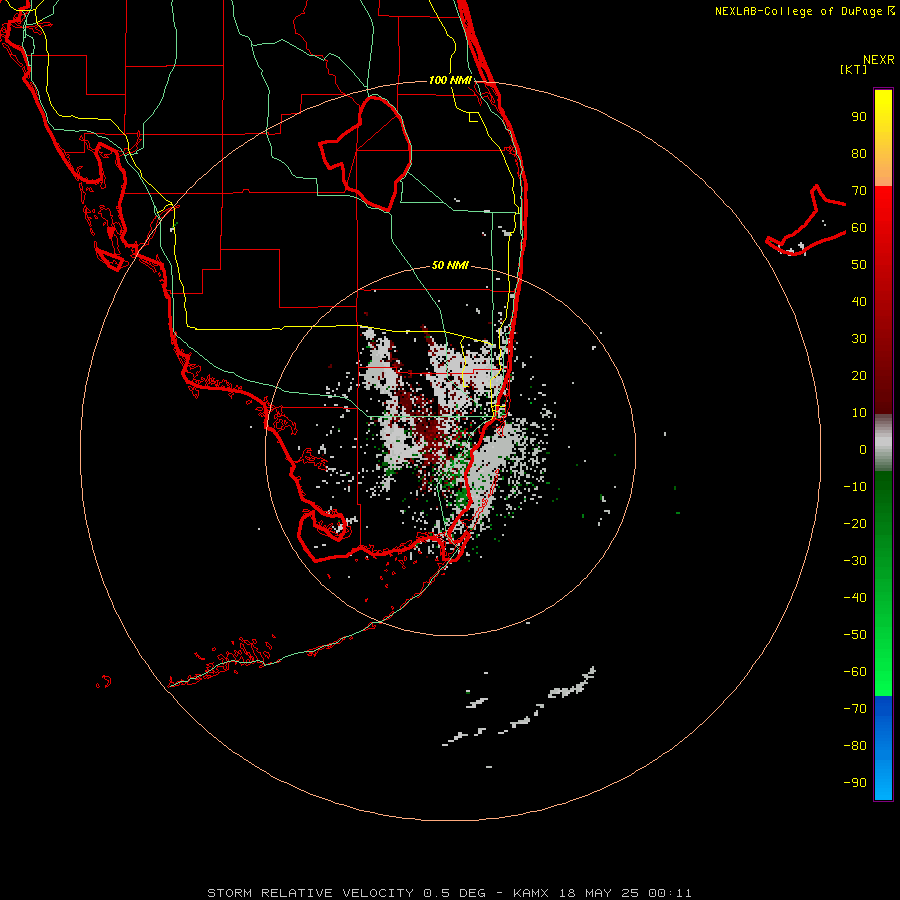Click the 60 value on velocity scale

tap(859, 227)
